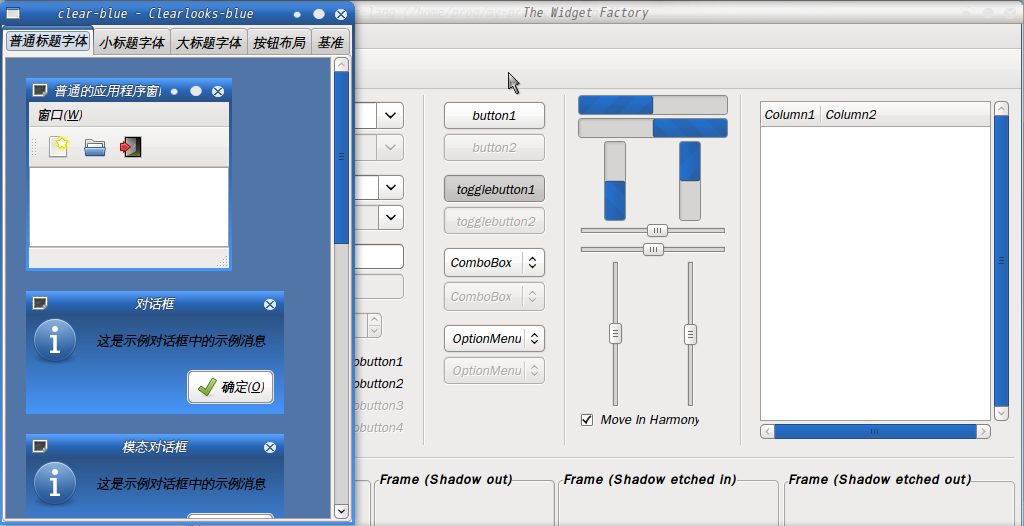The width and height of the screenshot is (1024, 526).
Task: Click the window menu icon of 模态对话框 title bar
Action: click(x=40, y=446)
